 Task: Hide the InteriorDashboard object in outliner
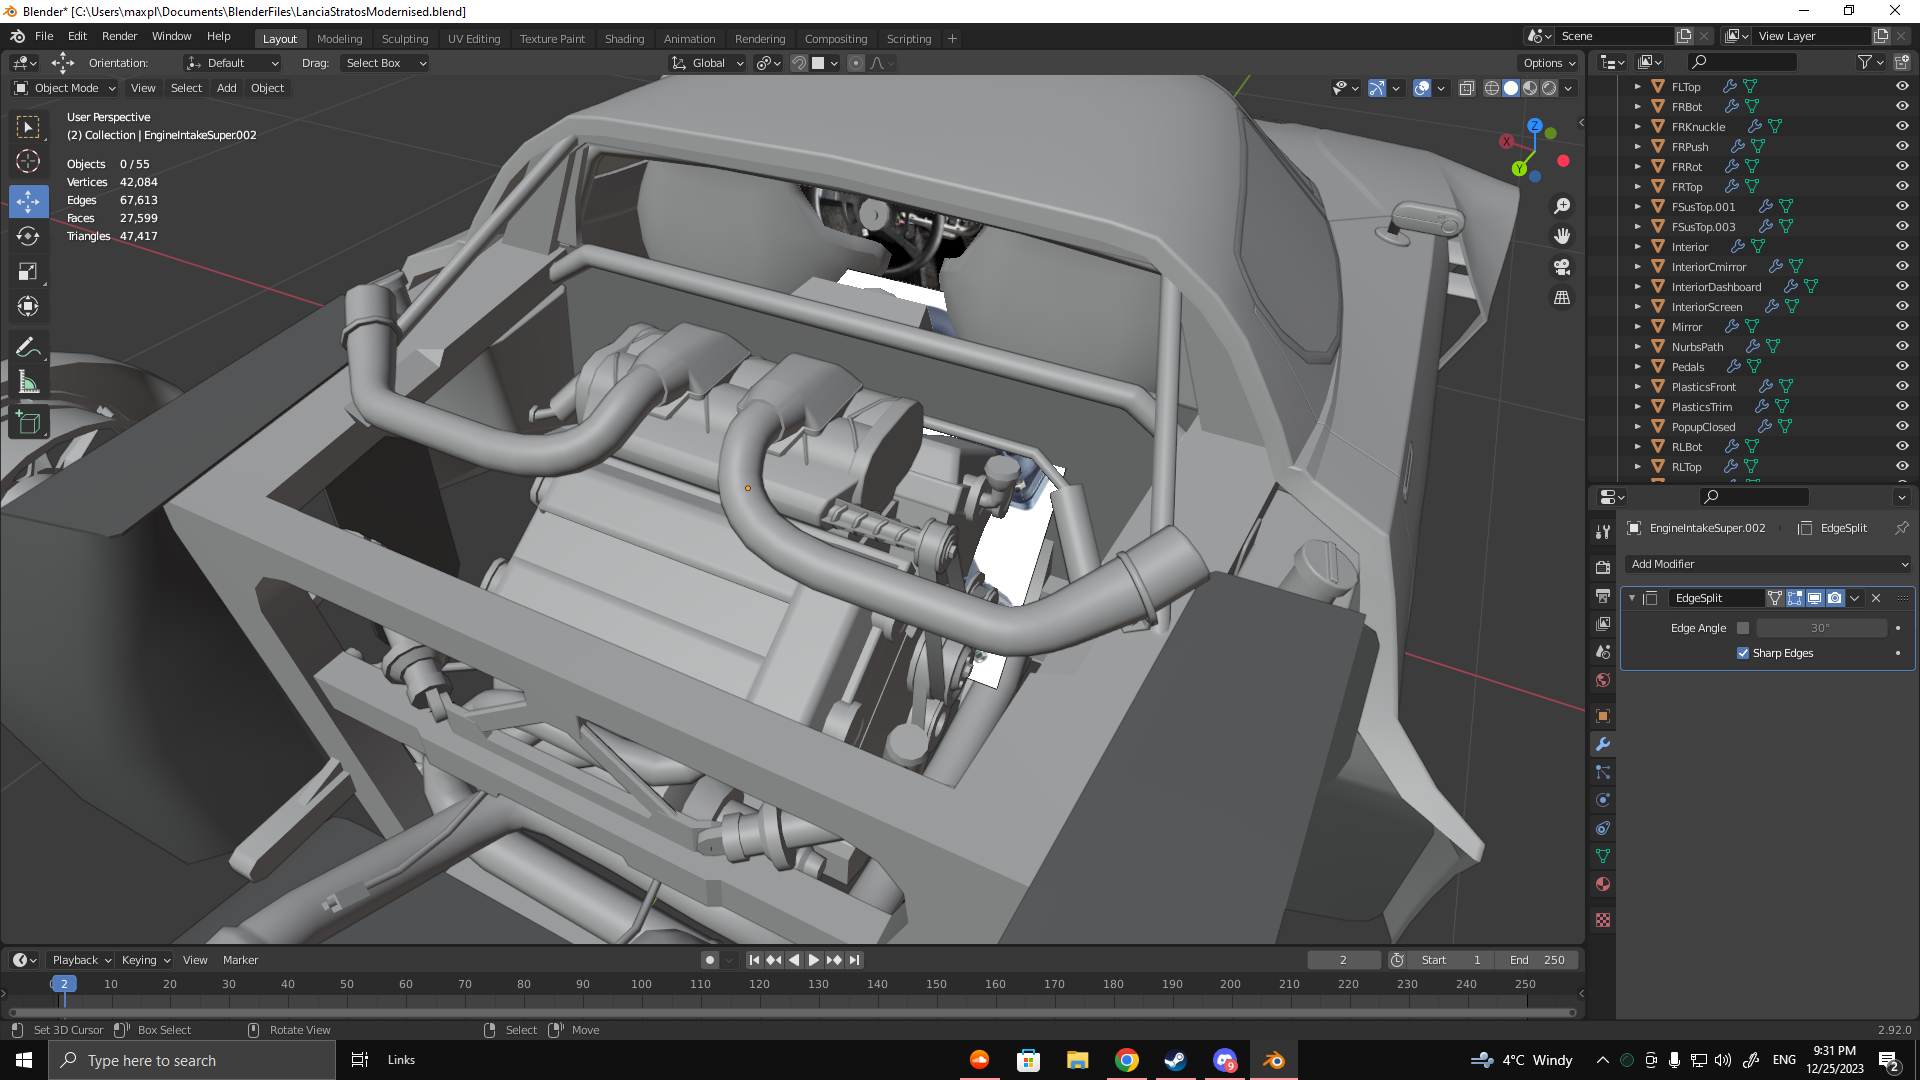1902,287
